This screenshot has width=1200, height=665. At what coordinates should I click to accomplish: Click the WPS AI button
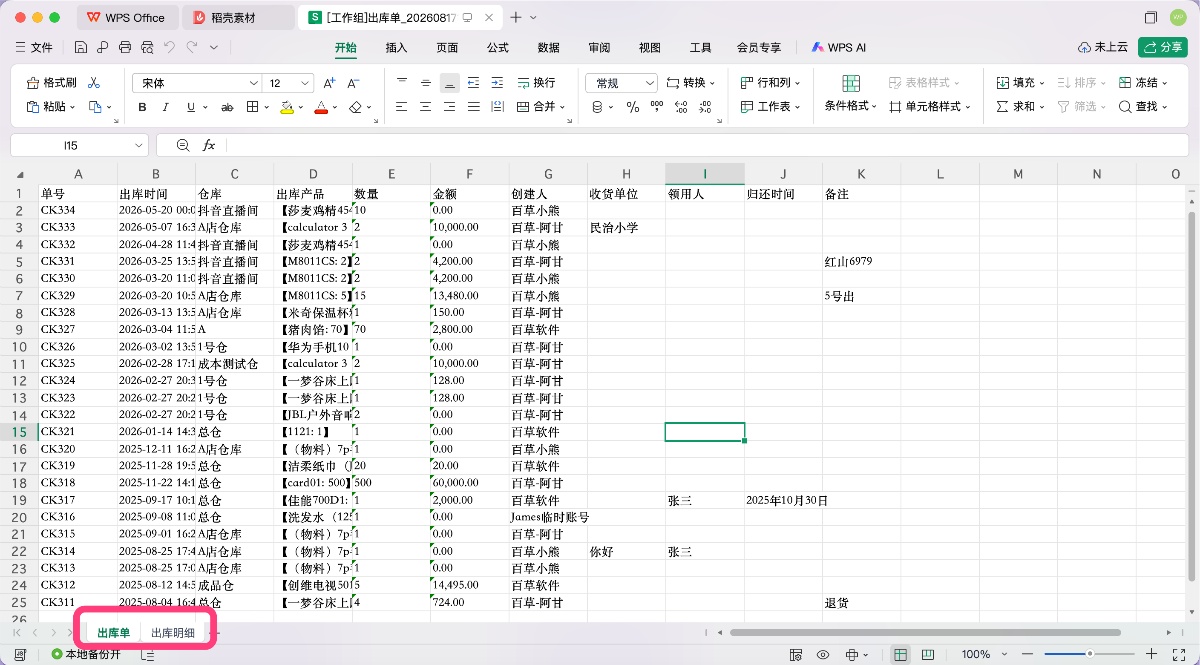click(838, 47)
